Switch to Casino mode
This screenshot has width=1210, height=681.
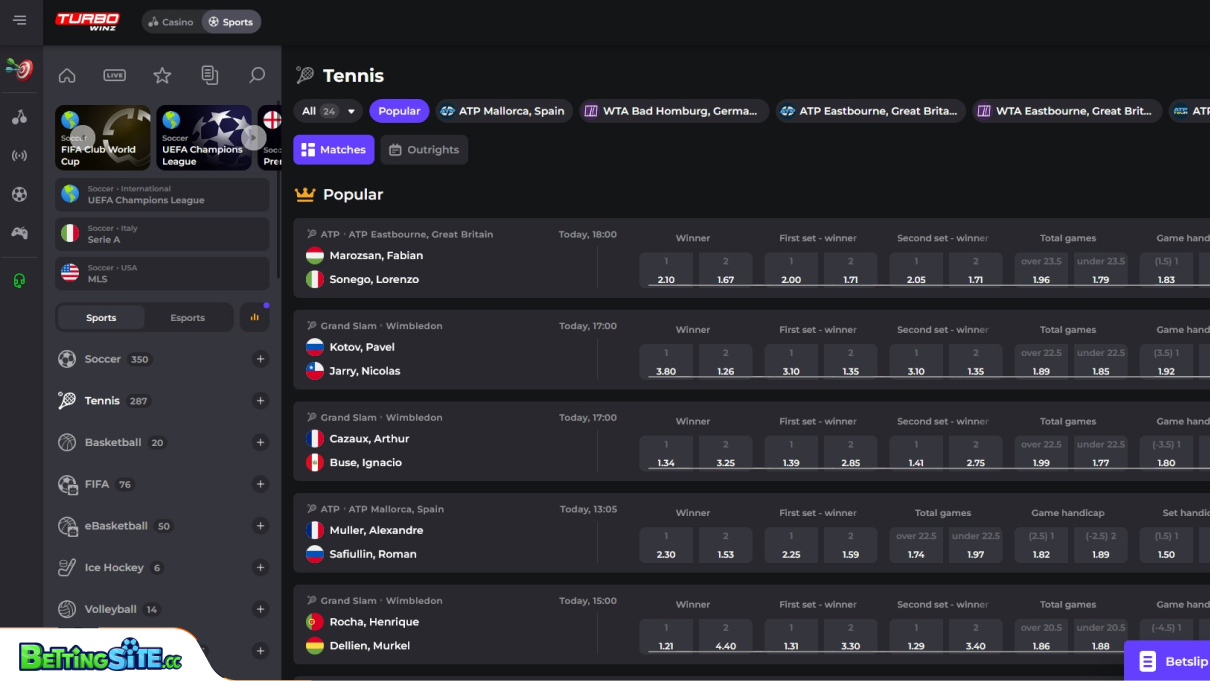click(x=169, y=21)
